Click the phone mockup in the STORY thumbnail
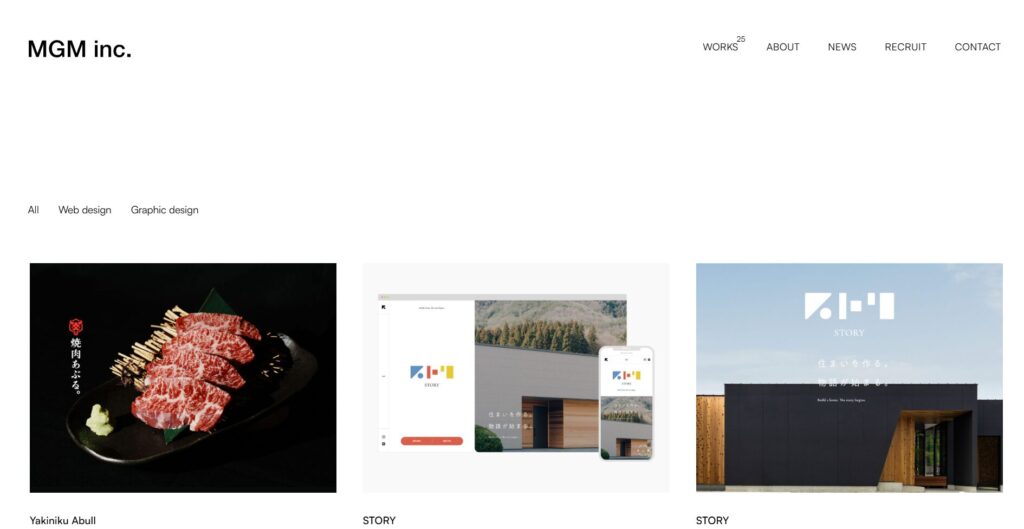 [626, 404]
